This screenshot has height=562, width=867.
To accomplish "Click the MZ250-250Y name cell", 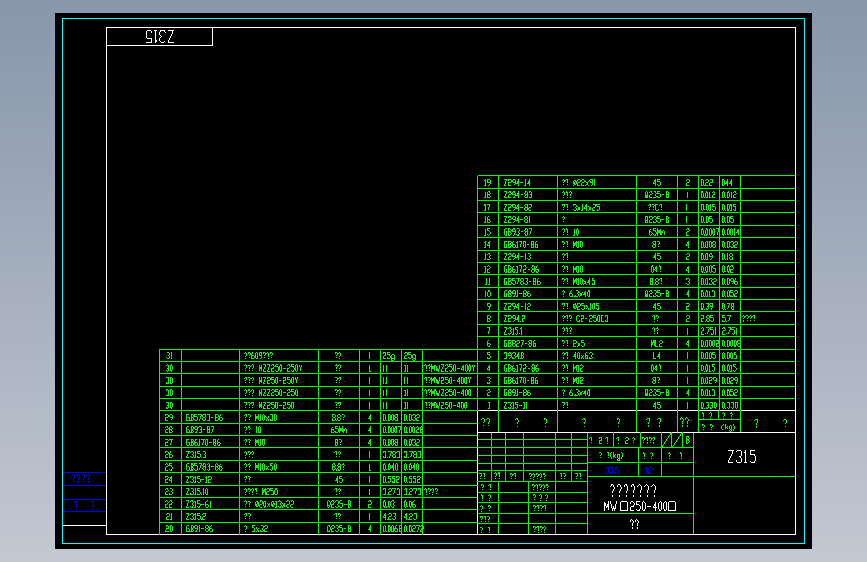I will pyautogui.click(x=278, y=381).
